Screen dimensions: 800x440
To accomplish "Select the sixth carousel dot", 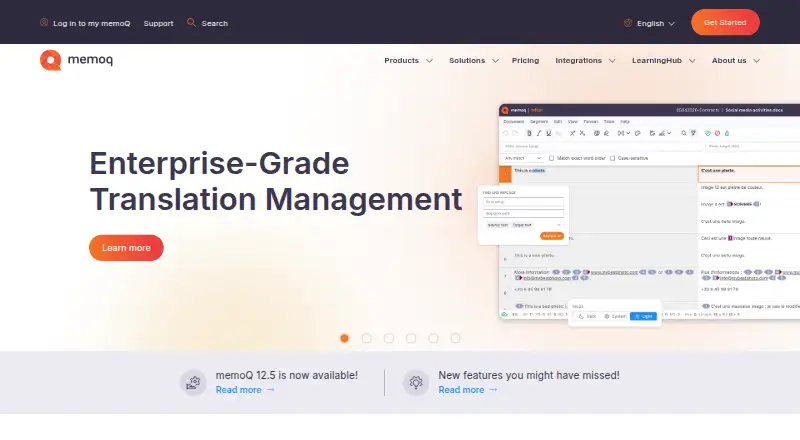I will 455,338.
